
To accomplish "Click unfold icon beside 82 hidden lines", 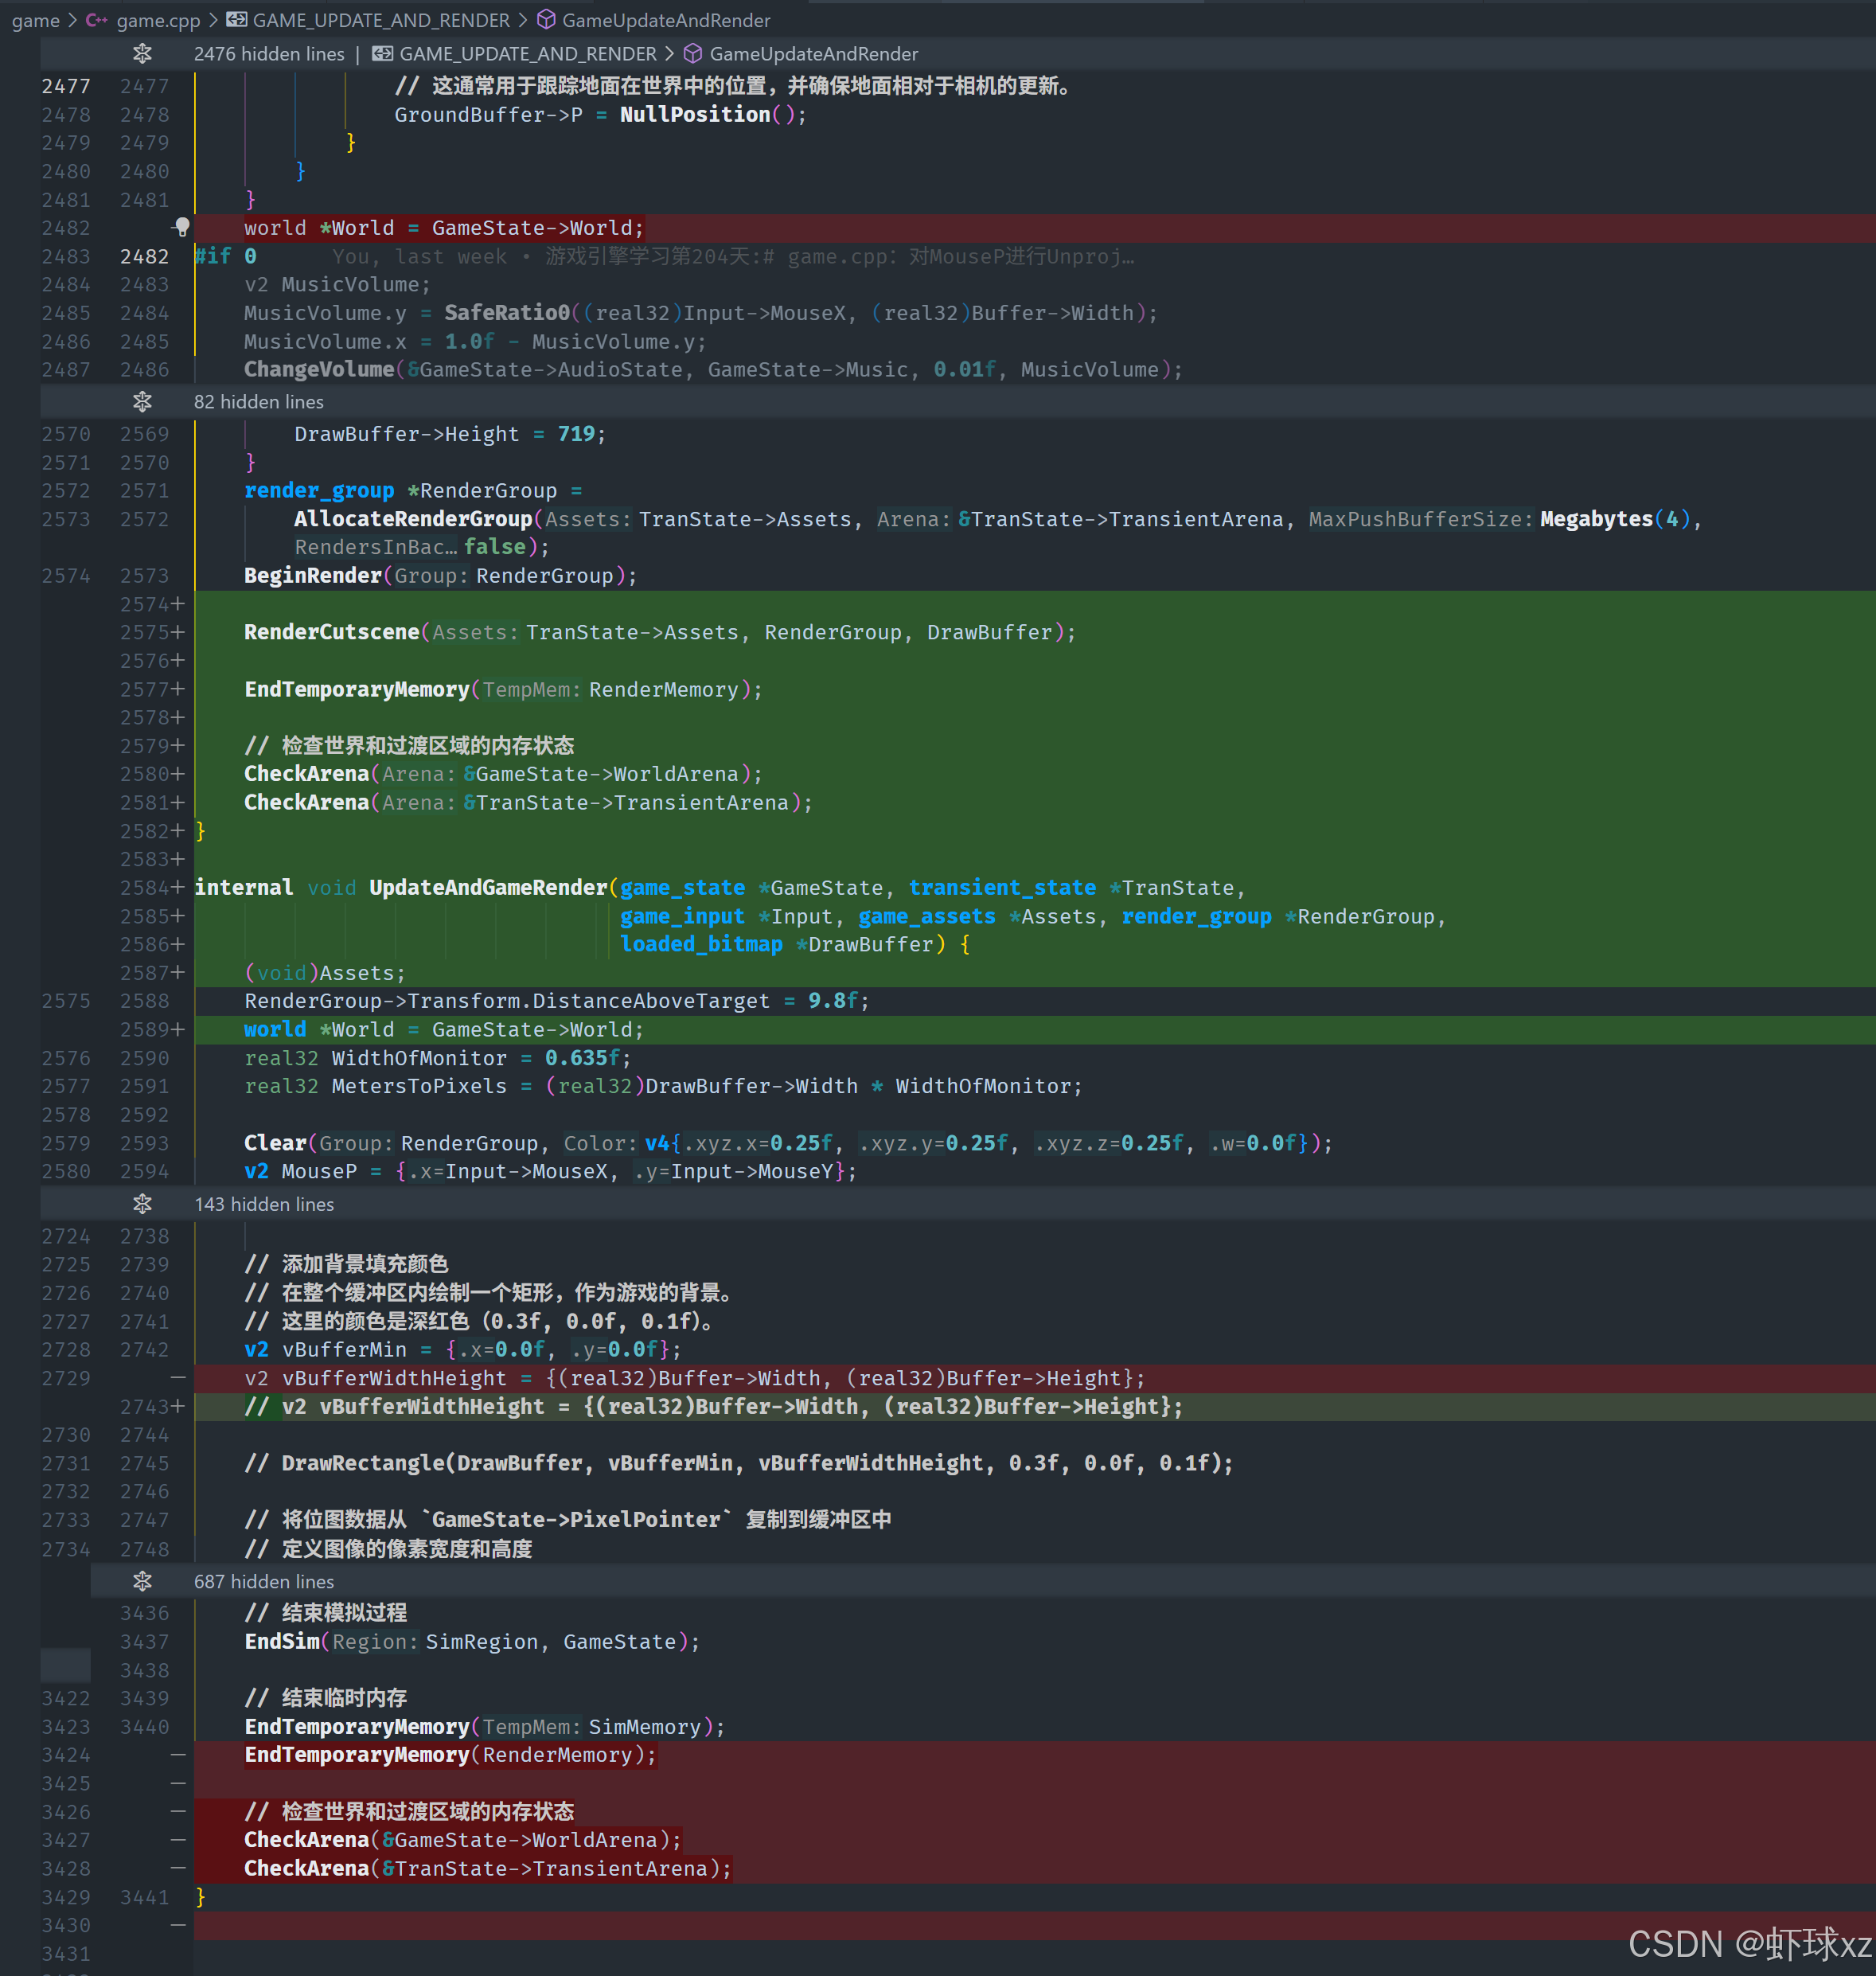I will 142,401.
